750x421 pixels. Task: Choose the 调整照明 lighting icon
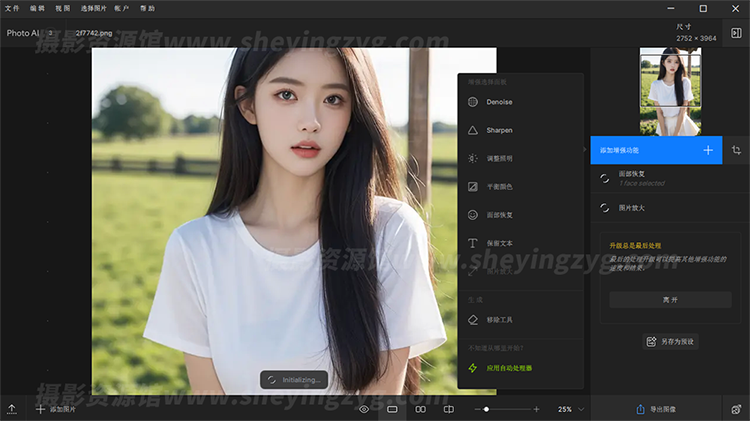pyautogui.click(x=473, y=158)
